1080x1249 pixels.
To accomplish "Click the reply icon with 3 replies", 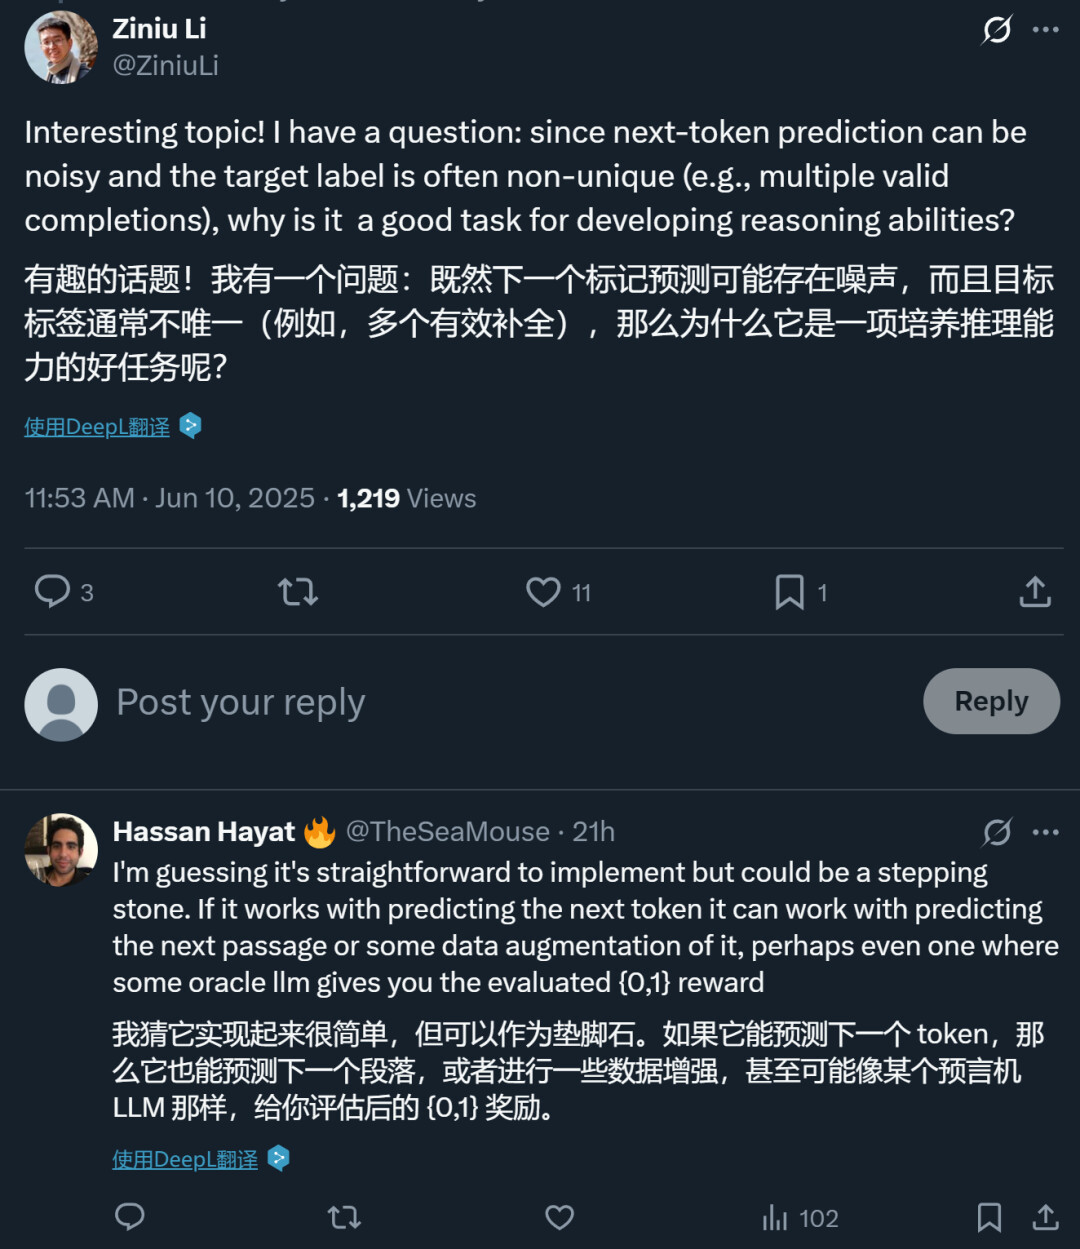I will (53, 592).
